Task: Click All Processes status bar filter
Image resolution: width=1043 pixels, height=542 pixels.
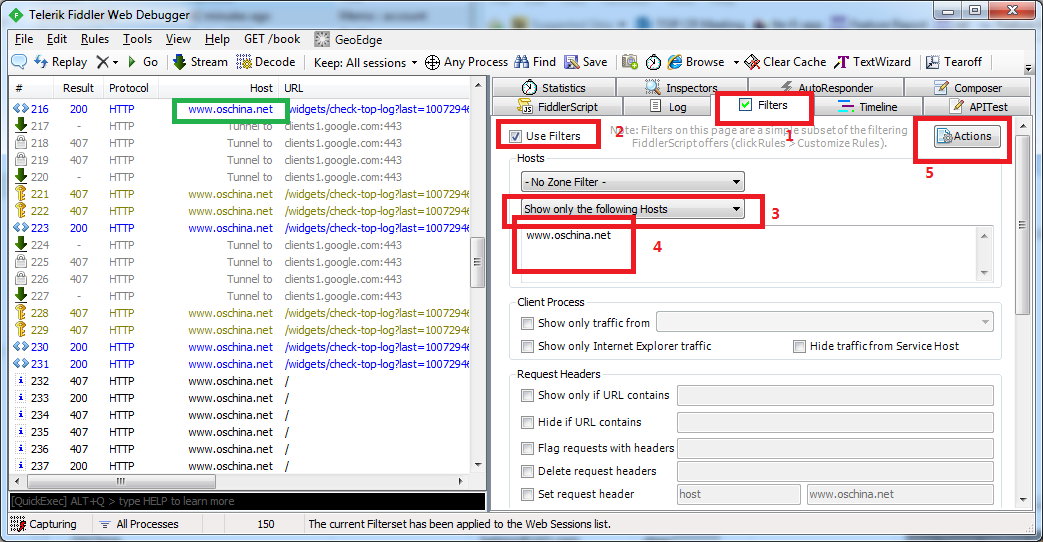Action: coord(139,524)
